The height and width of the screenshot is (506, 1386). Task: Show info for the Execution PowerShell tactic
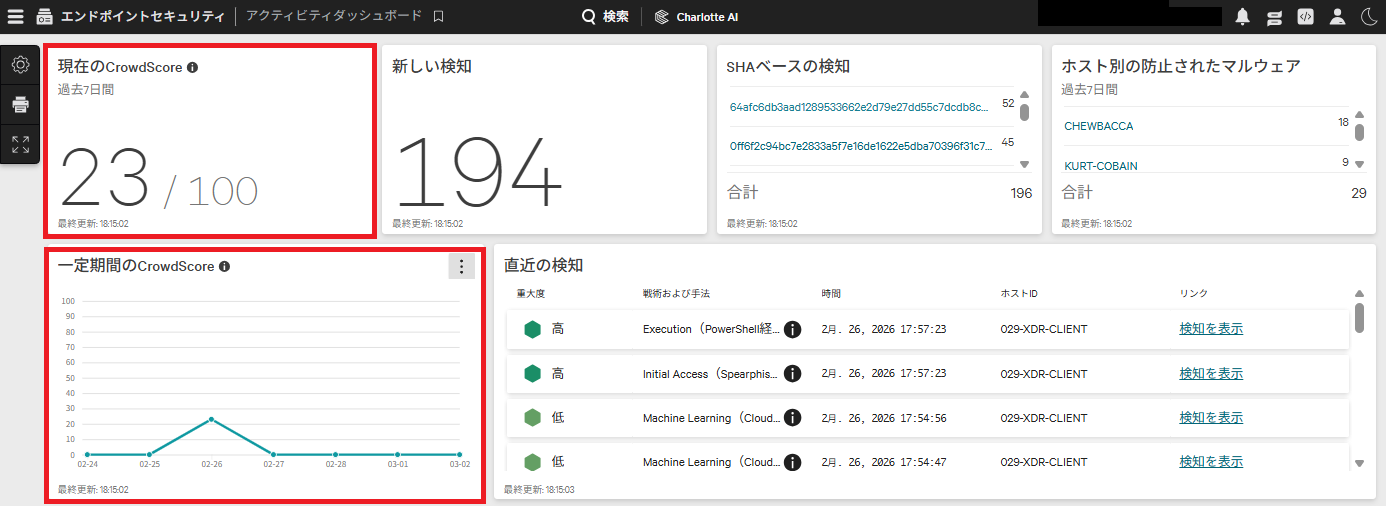(792, 329)
